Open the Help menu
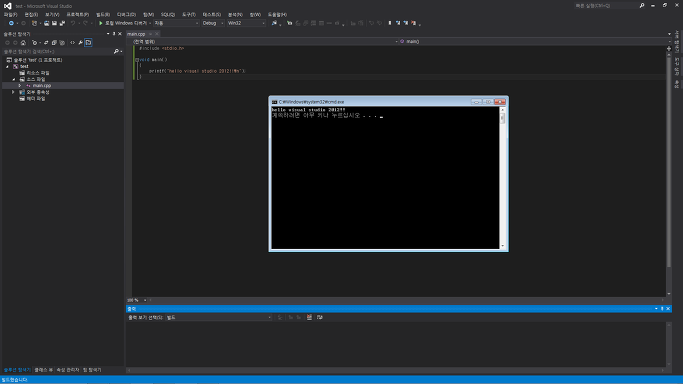The image size is (683, 384). pos(277,15)
